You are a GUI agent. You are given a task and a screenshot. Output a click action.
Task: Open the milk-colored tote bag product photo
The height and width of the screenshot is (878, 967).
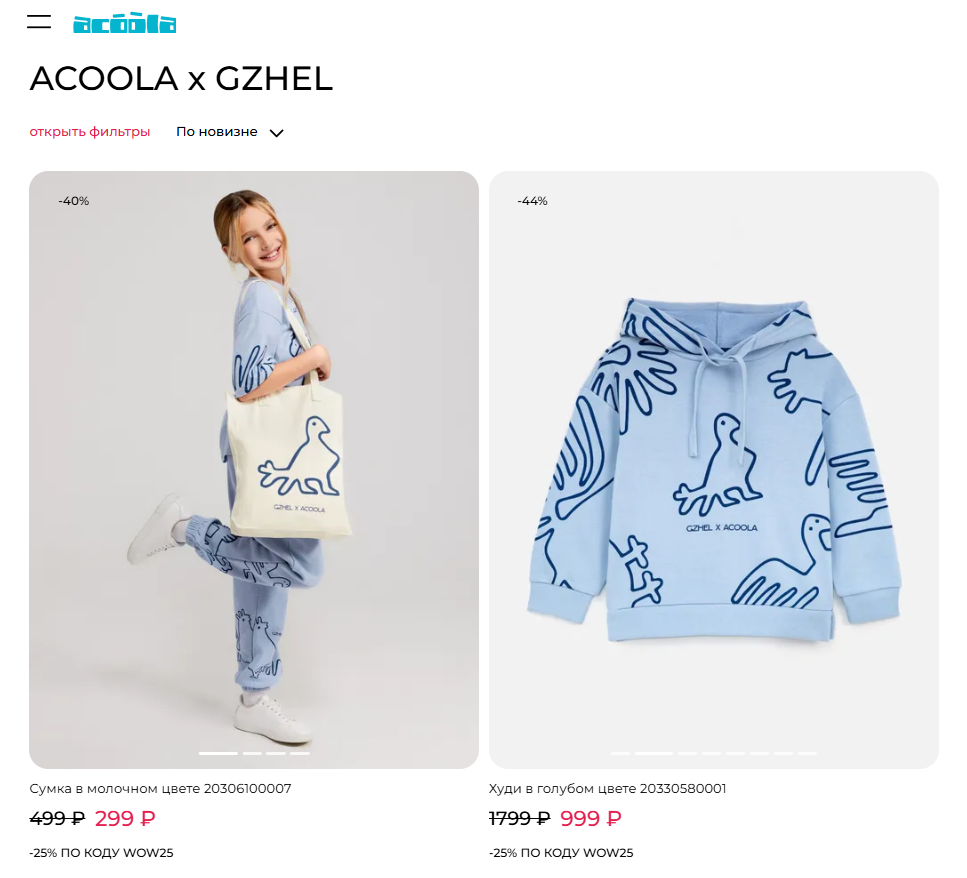tap(253, 469)
